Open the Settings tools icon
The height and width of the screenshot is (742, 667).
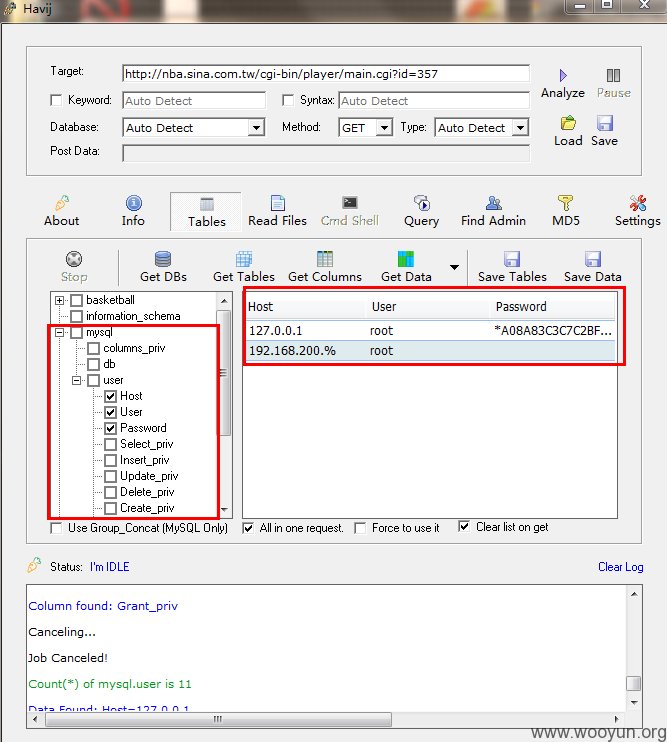638,203
